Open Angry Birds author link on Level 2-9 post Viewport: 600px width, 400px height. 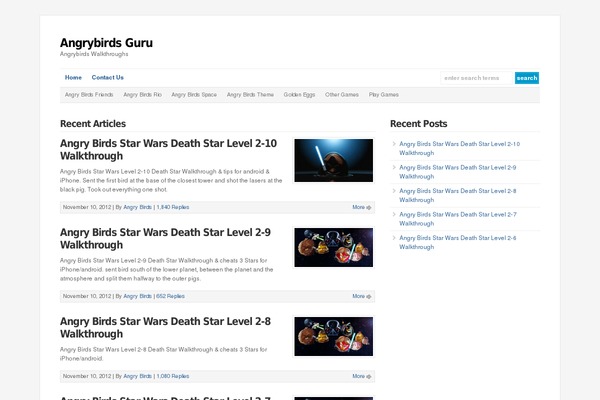click(x=137, y=296)
